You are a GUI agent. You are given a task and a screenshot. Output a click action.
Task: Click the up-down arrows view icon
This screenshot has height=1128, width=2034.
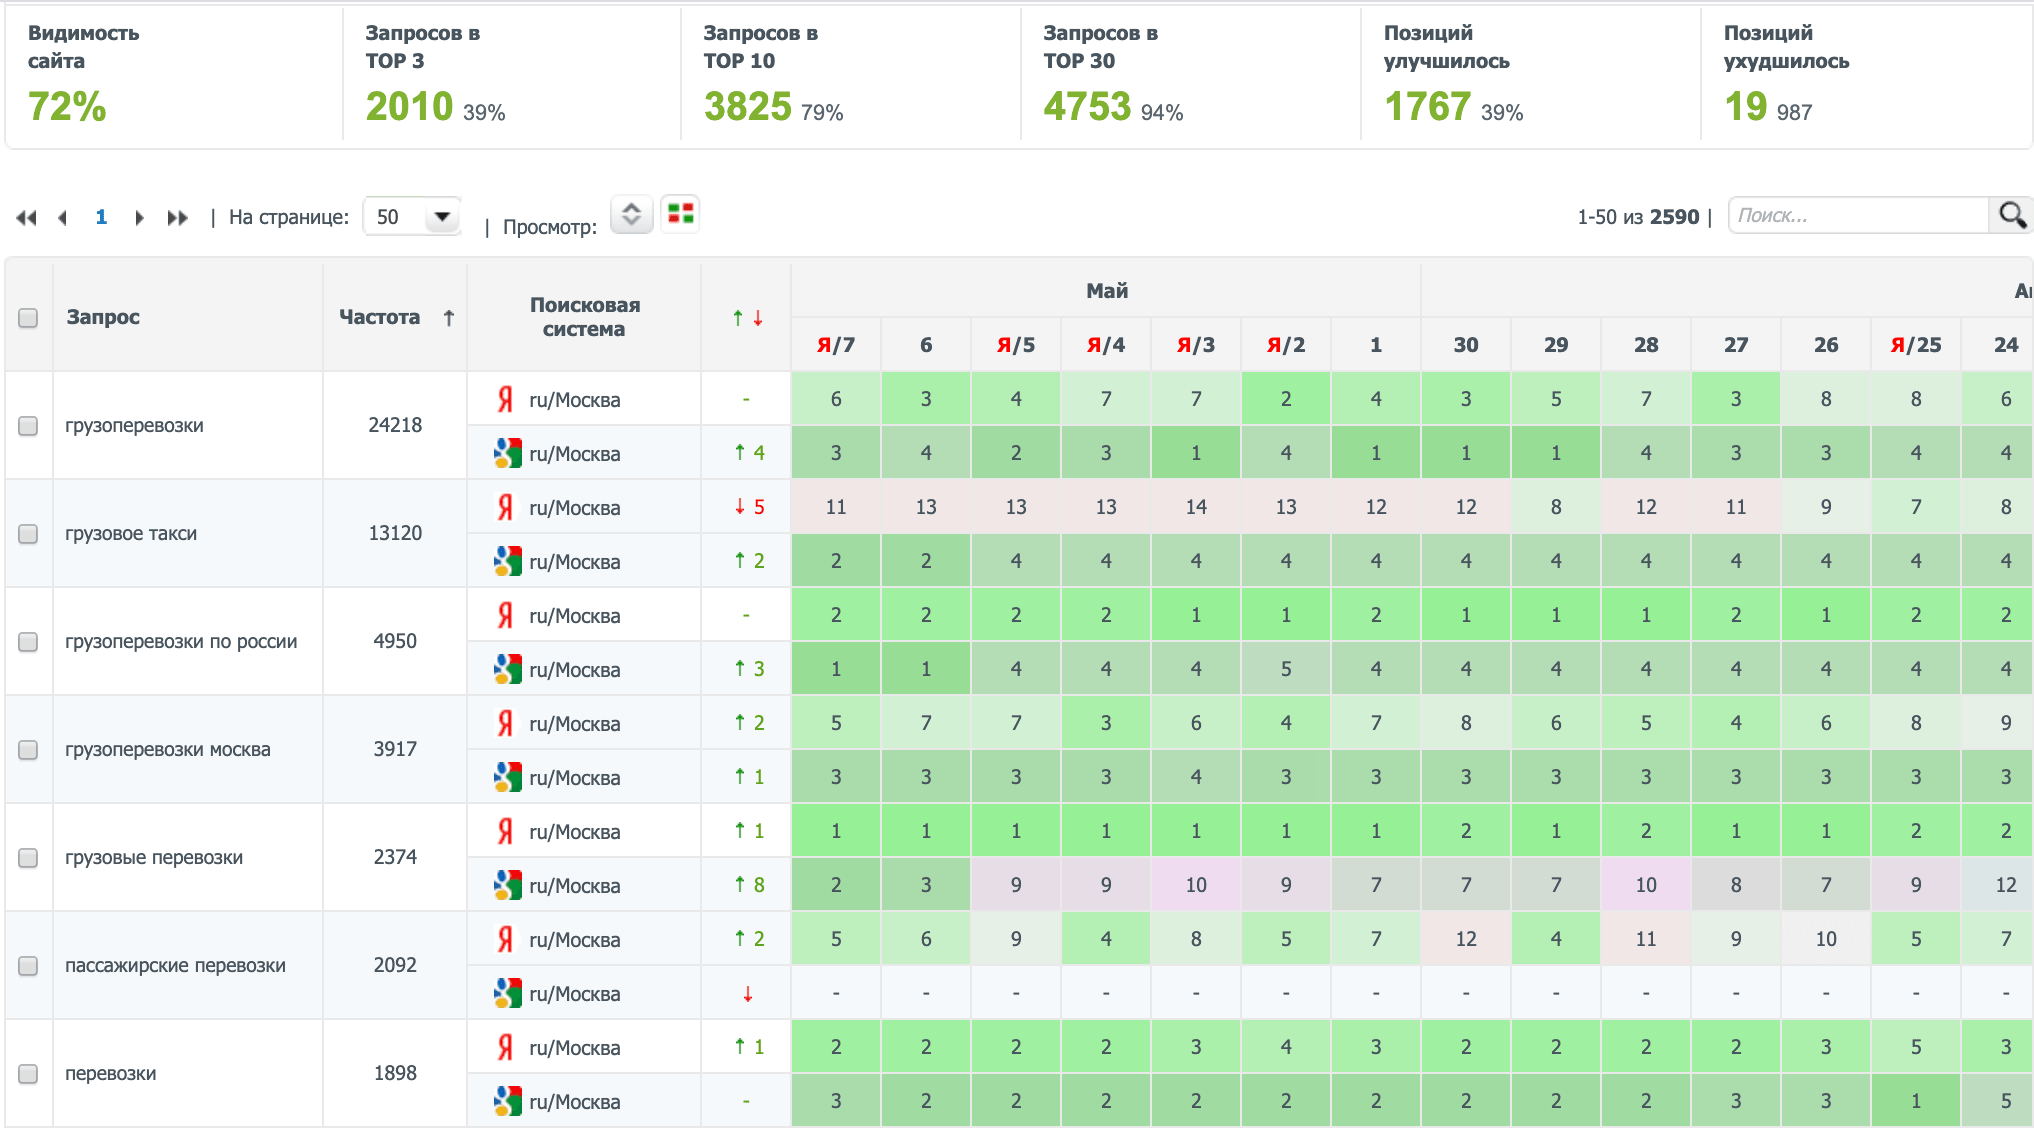(631, 213)
